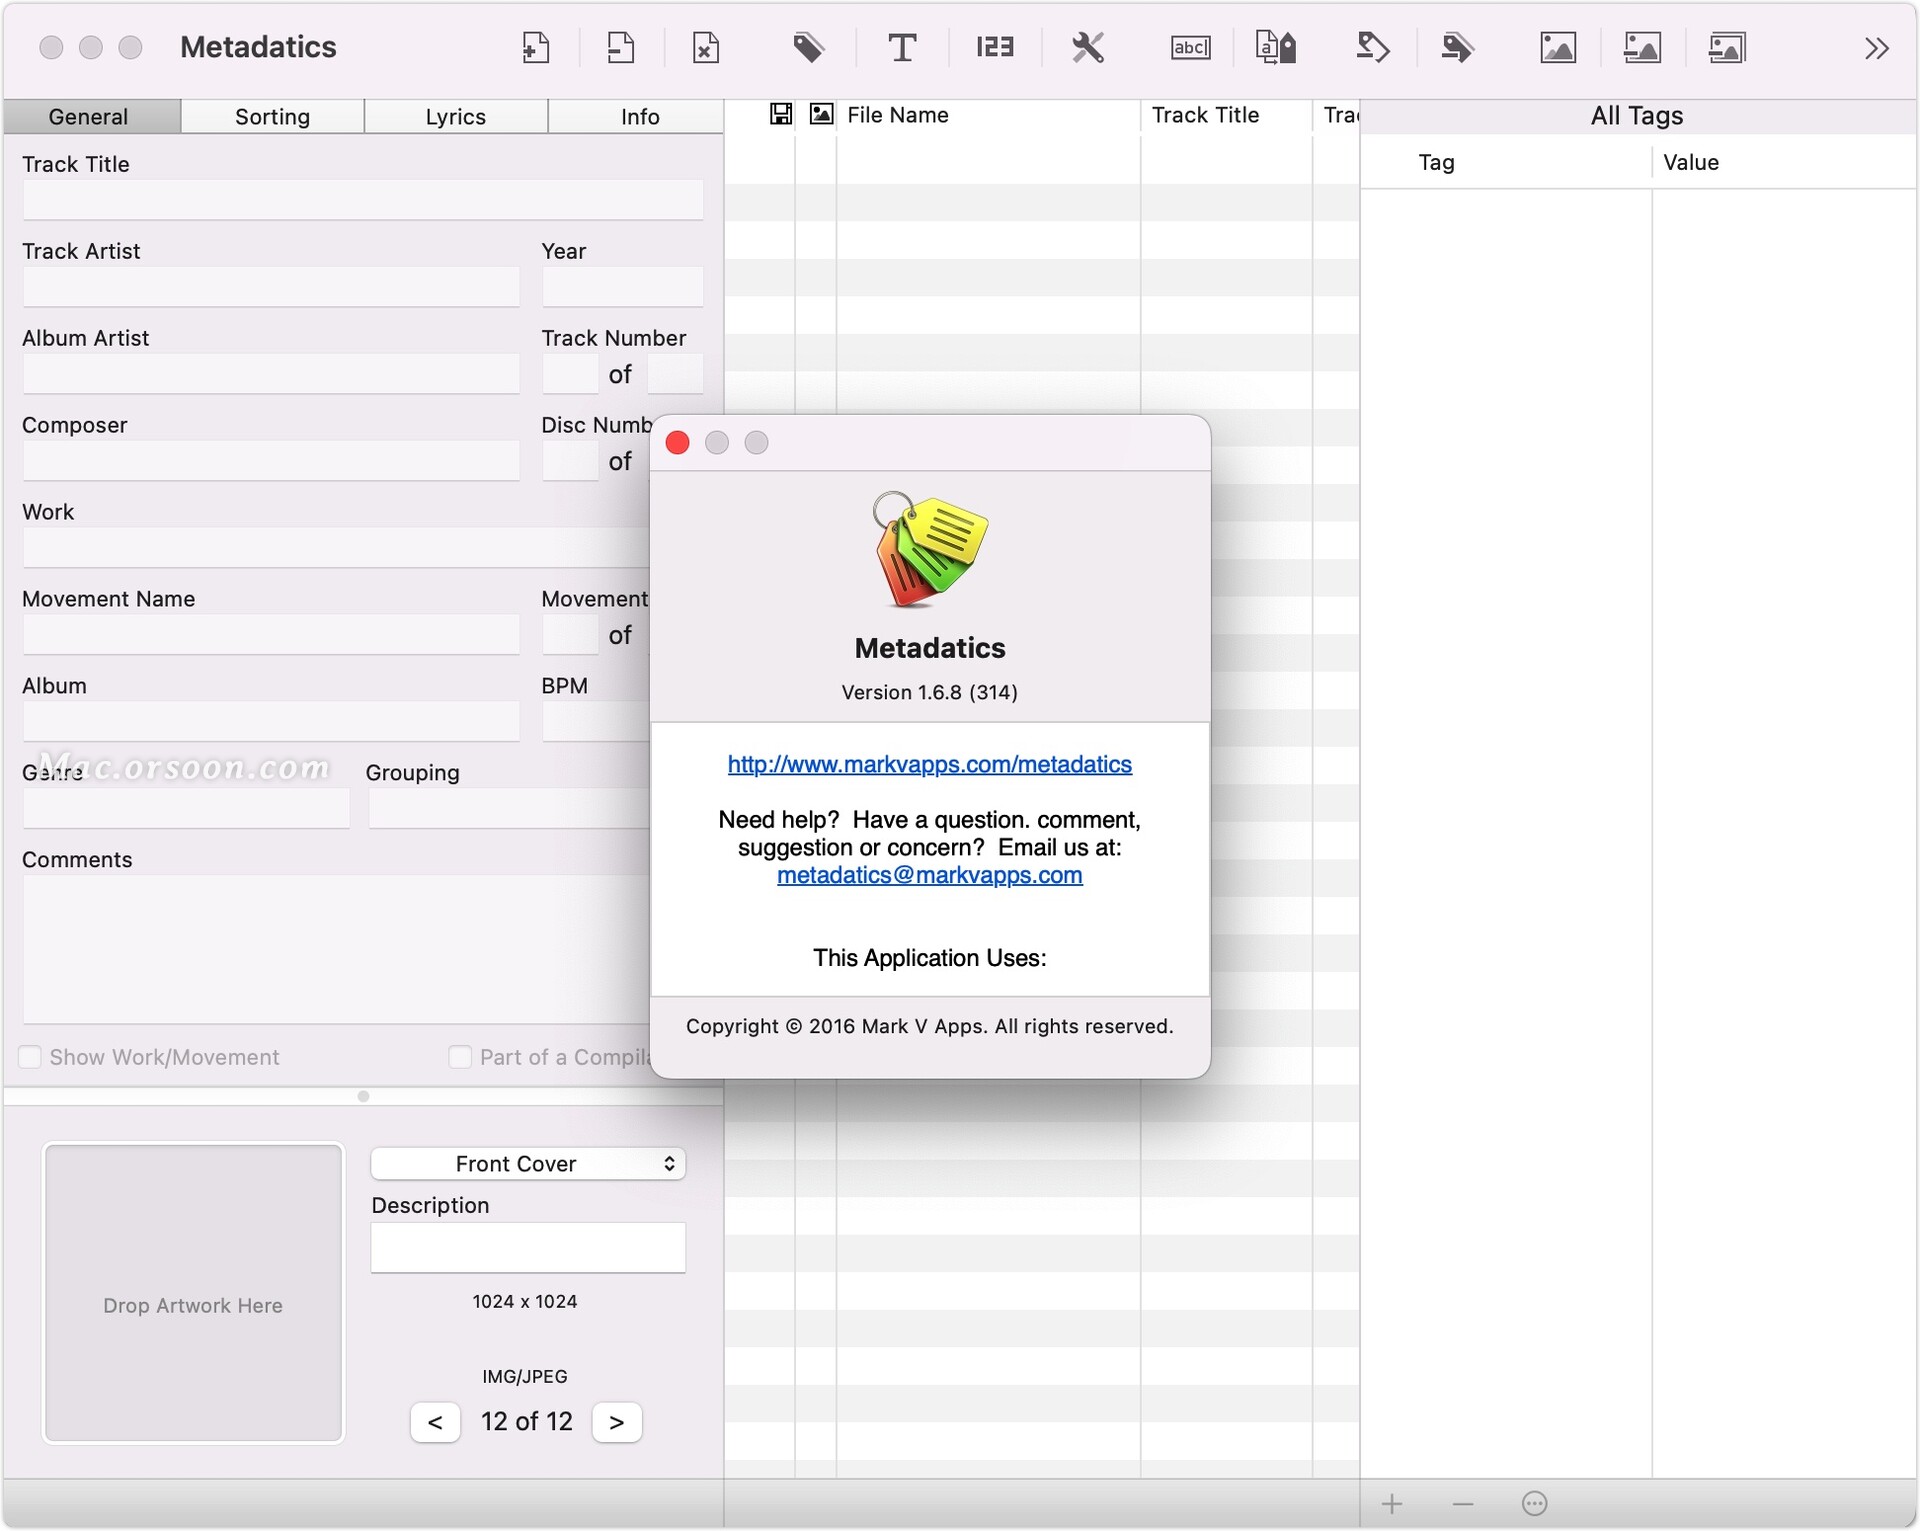Image resolution: width=1920 pixels, height=1531 pixels.
Task: Click the stacked artwork images toolbar icon
Action: (x=1727, y=47)
